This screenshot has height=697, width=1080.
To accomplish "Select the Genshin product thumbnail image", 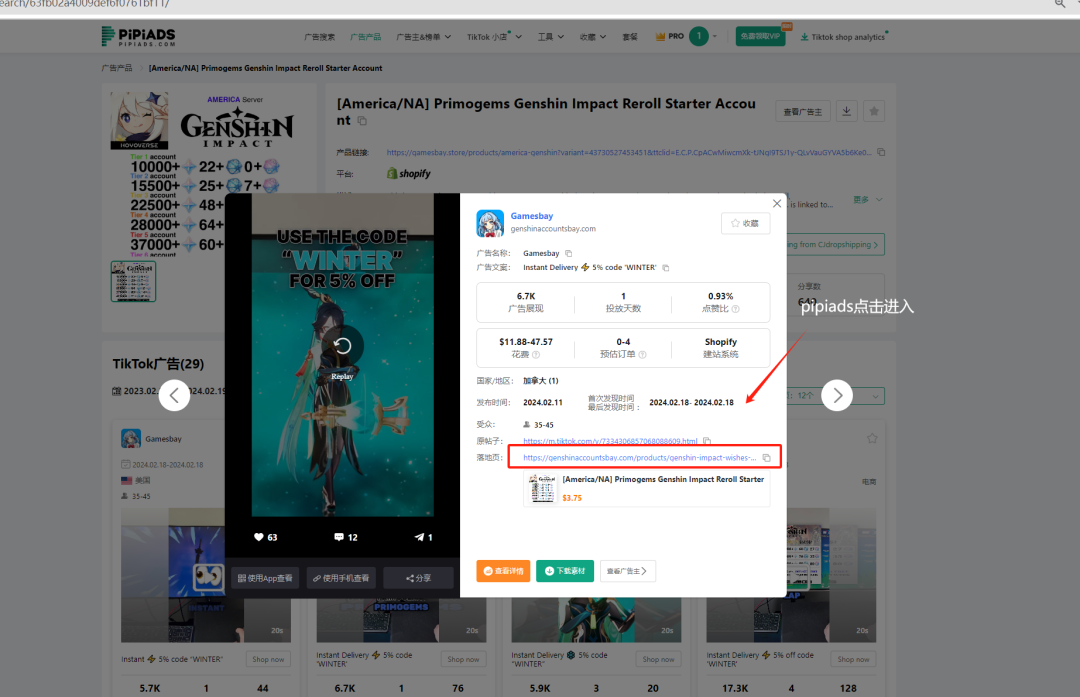I will pos(133,281).
